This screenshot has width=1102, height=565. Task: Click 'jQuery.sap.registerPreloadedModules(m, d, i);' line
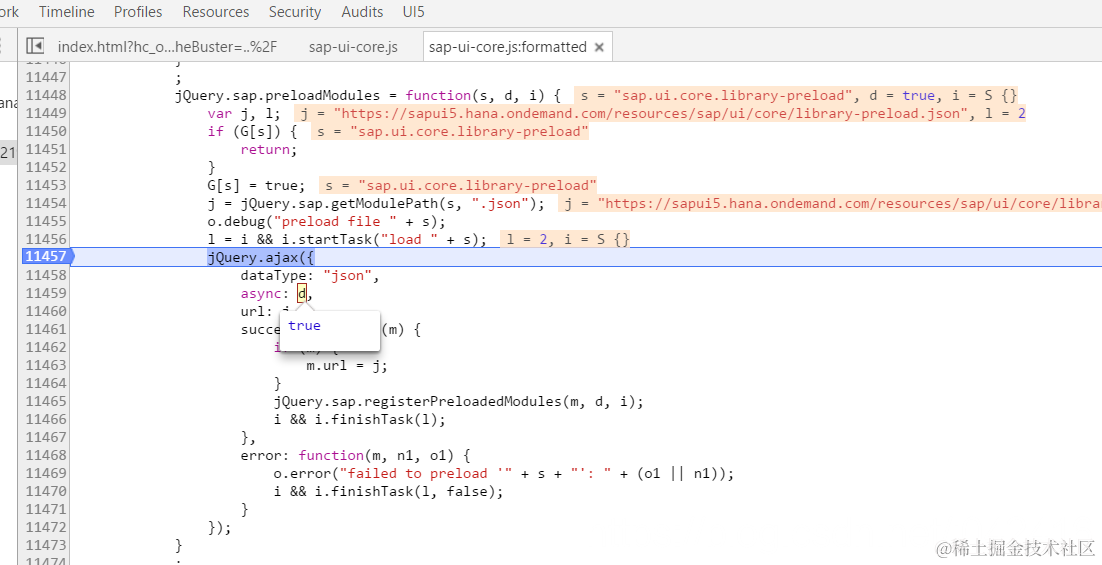458,401
